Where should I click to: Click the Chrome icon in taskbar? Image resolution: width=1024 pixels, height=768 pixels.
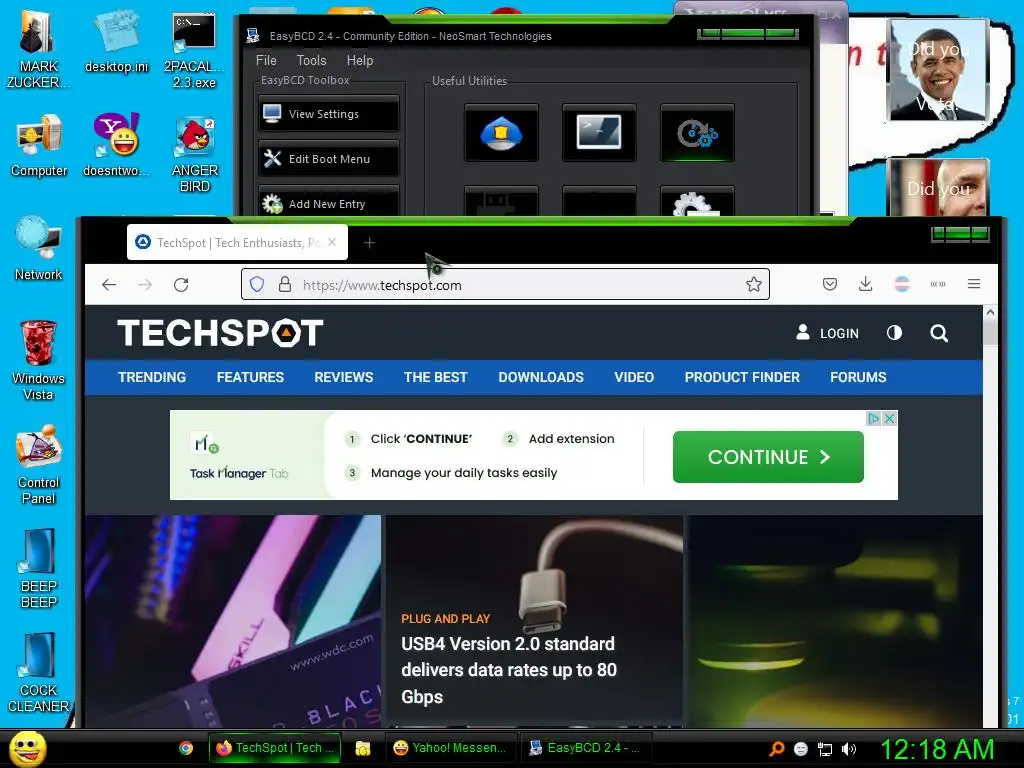186,748
